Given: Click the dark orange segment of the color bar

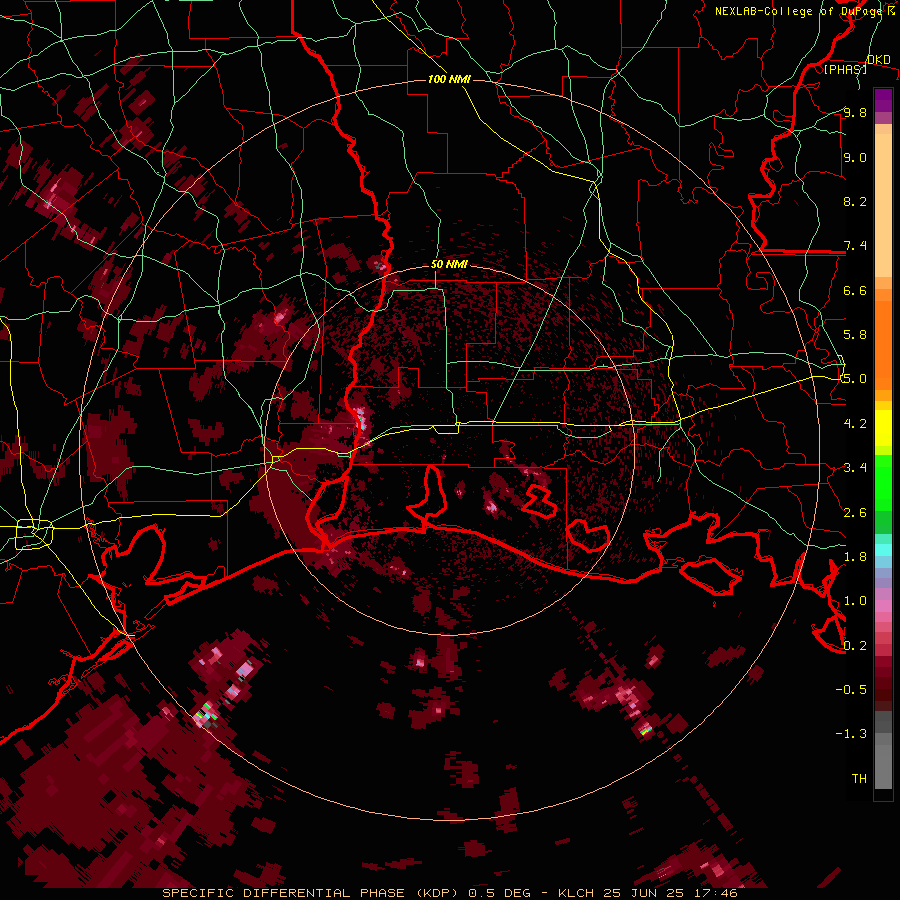Looking at the screenshot, I should tap(883, 346).
